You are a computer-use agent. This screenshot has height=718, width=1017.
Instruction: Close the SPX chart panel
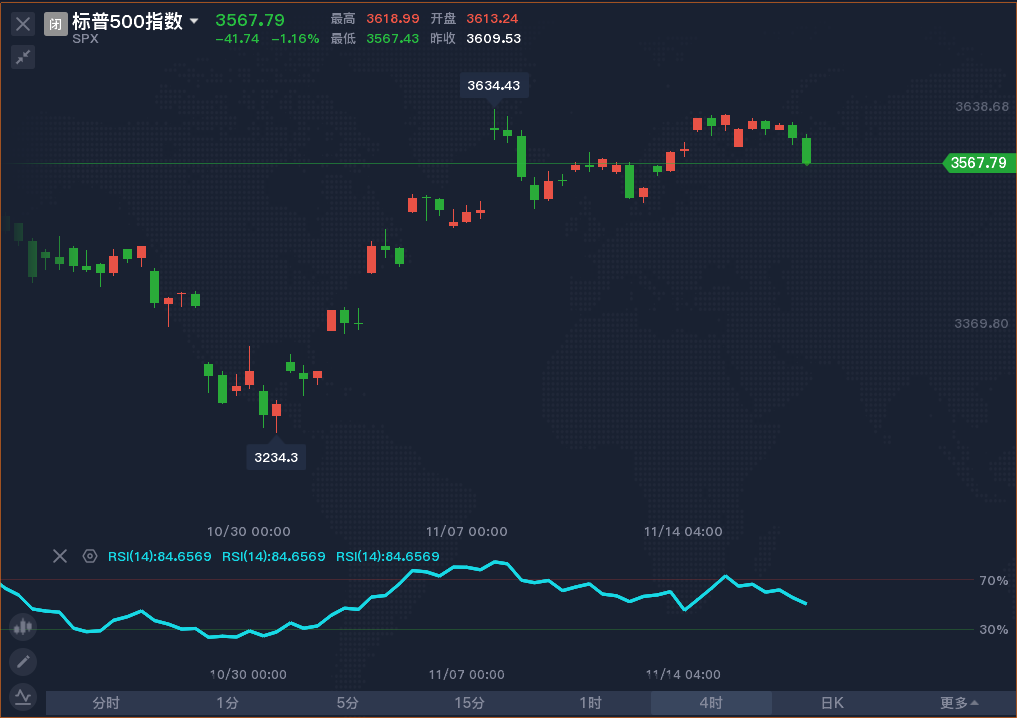23,25
